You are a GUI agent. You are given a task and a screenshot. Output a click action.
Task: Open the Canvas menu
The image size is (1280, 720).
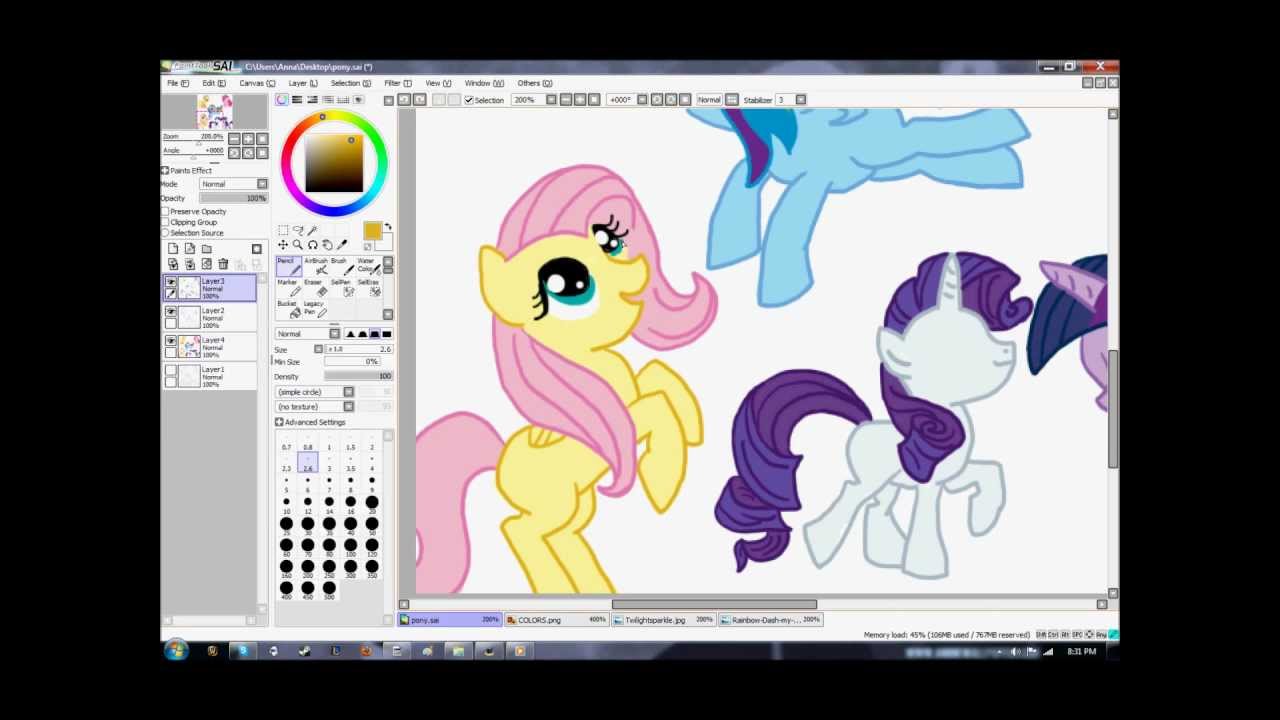(256, 83)
